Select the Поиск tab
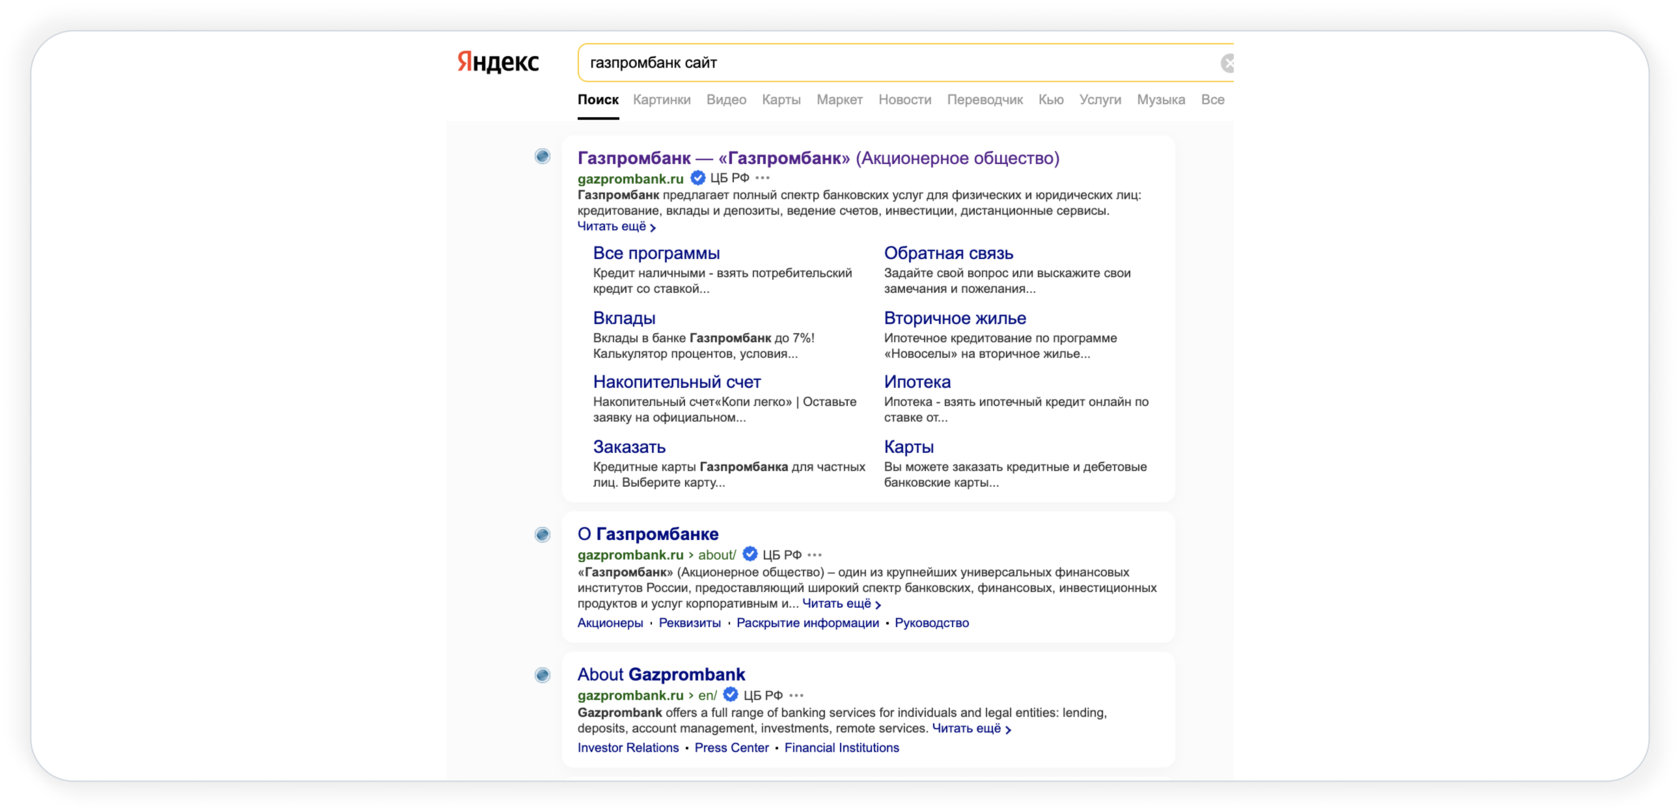The image size is (1680, 812). 598,100
